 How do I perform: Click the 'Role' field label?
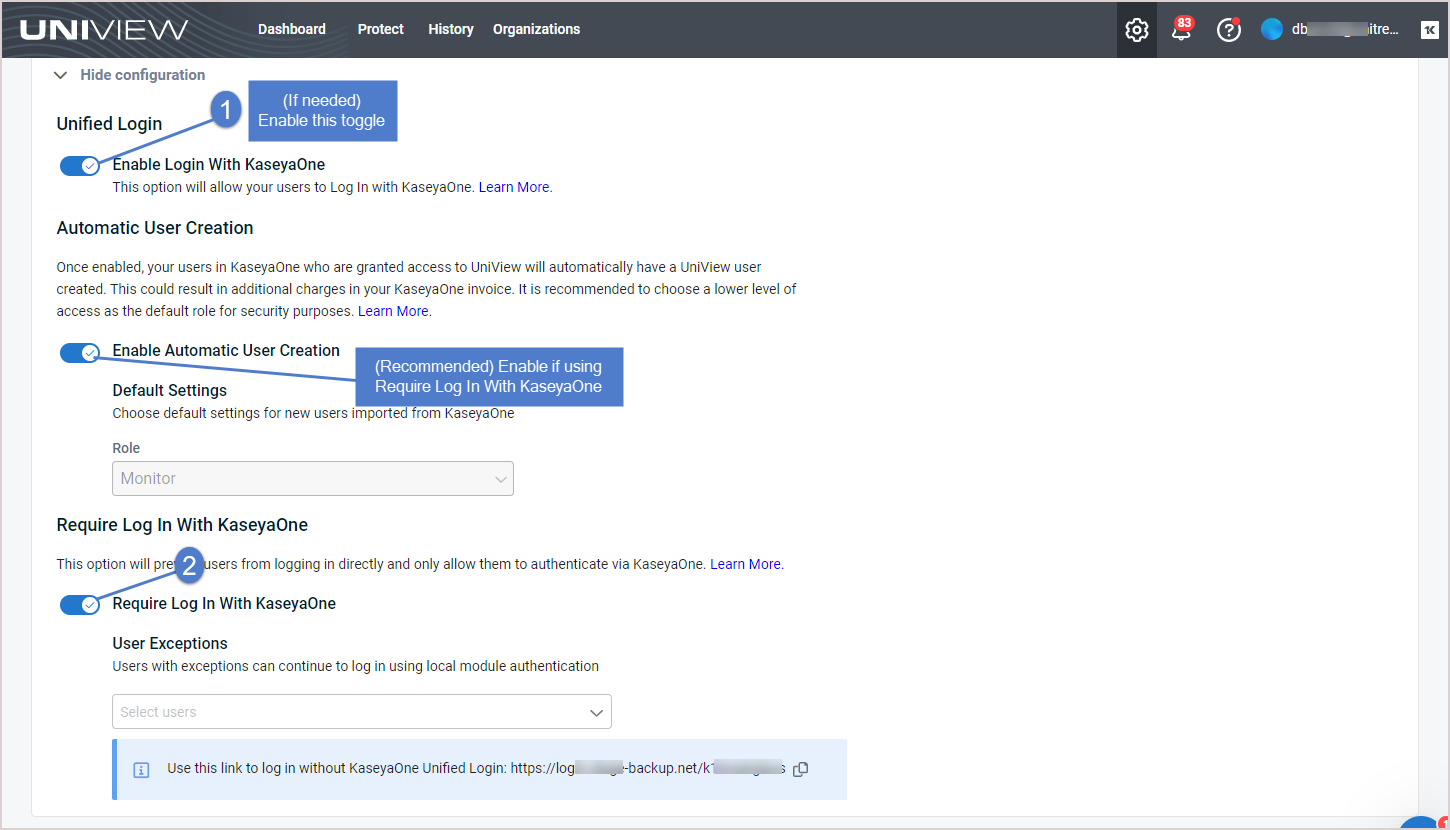coord(126,448)
